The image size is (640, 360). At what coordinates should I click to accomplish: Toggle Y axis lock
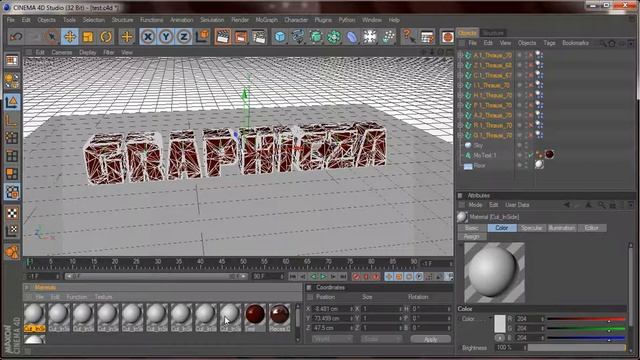(x=166, y=37)
